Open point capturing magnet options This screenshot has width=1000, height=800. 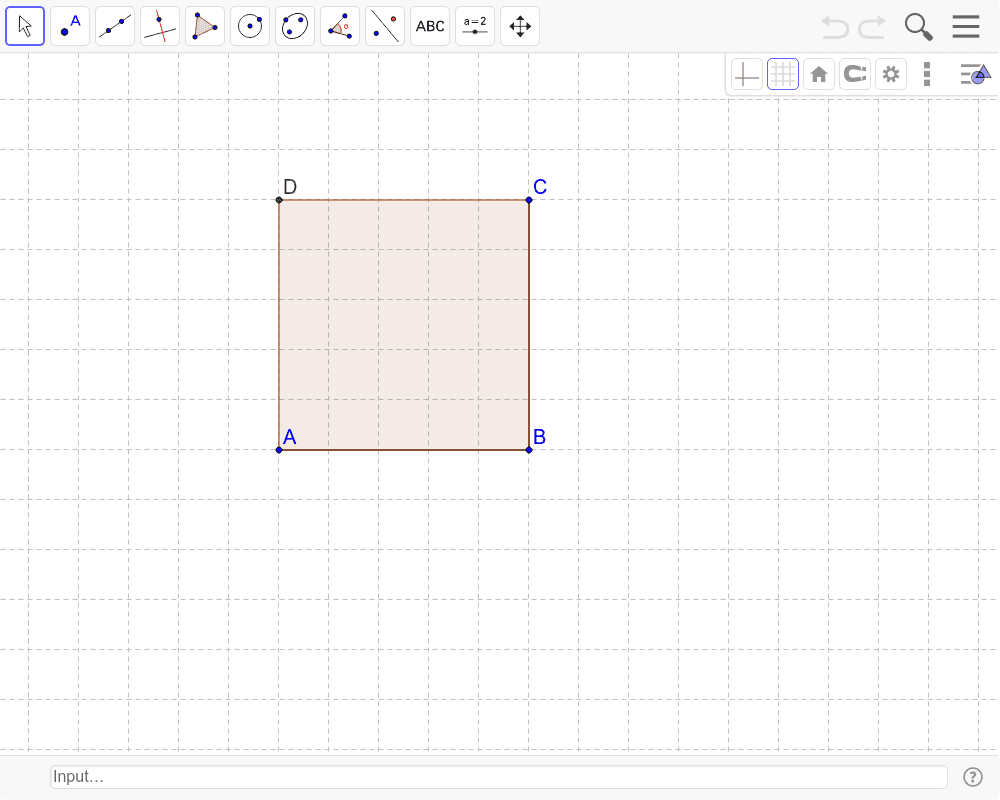pos(855,75)
